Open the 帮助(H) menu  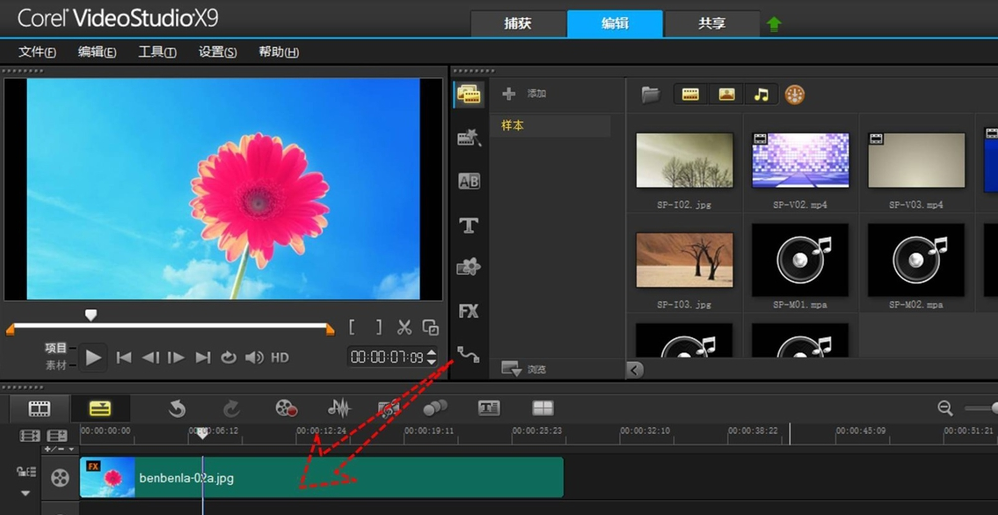click(x=279, y=52)
